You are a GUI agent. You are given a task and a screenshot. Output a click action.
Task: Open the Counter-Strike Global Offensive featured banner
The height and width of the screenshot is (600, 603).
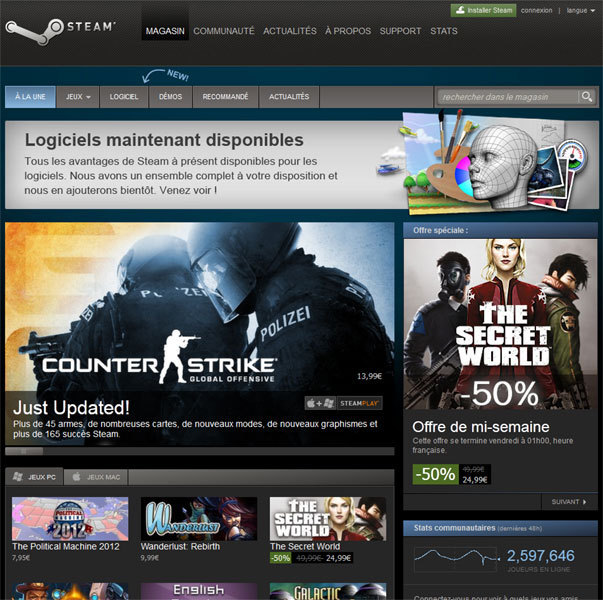click(200, 334)
